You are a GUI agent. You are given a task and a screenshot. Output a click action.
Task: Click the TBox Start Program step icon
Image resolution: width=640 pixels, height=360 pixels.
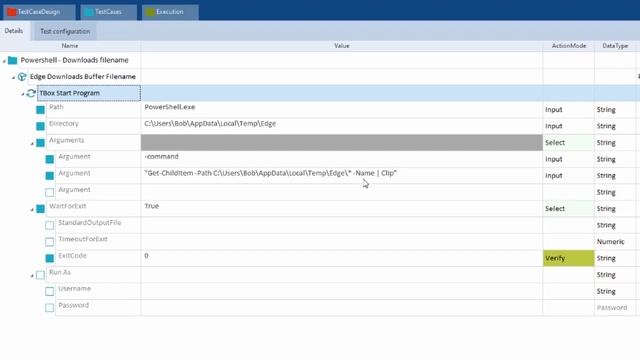click(x=31, y=93)
